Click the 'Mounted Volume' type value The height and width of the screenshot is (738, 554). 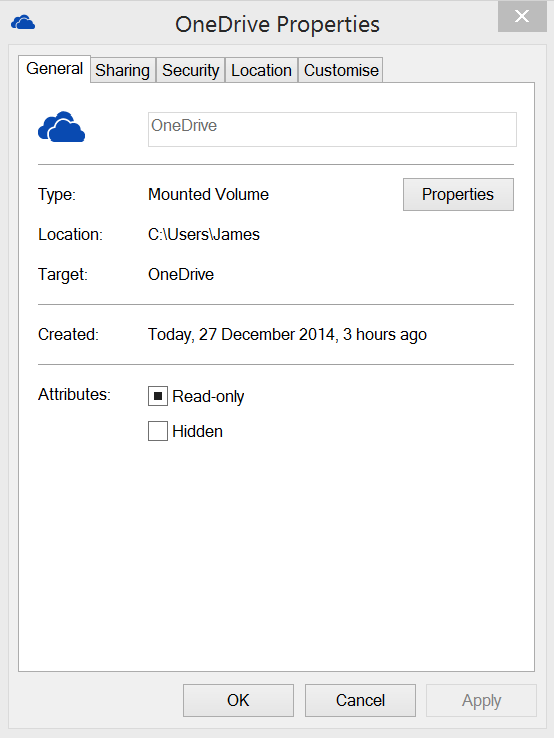click(209, 194)
